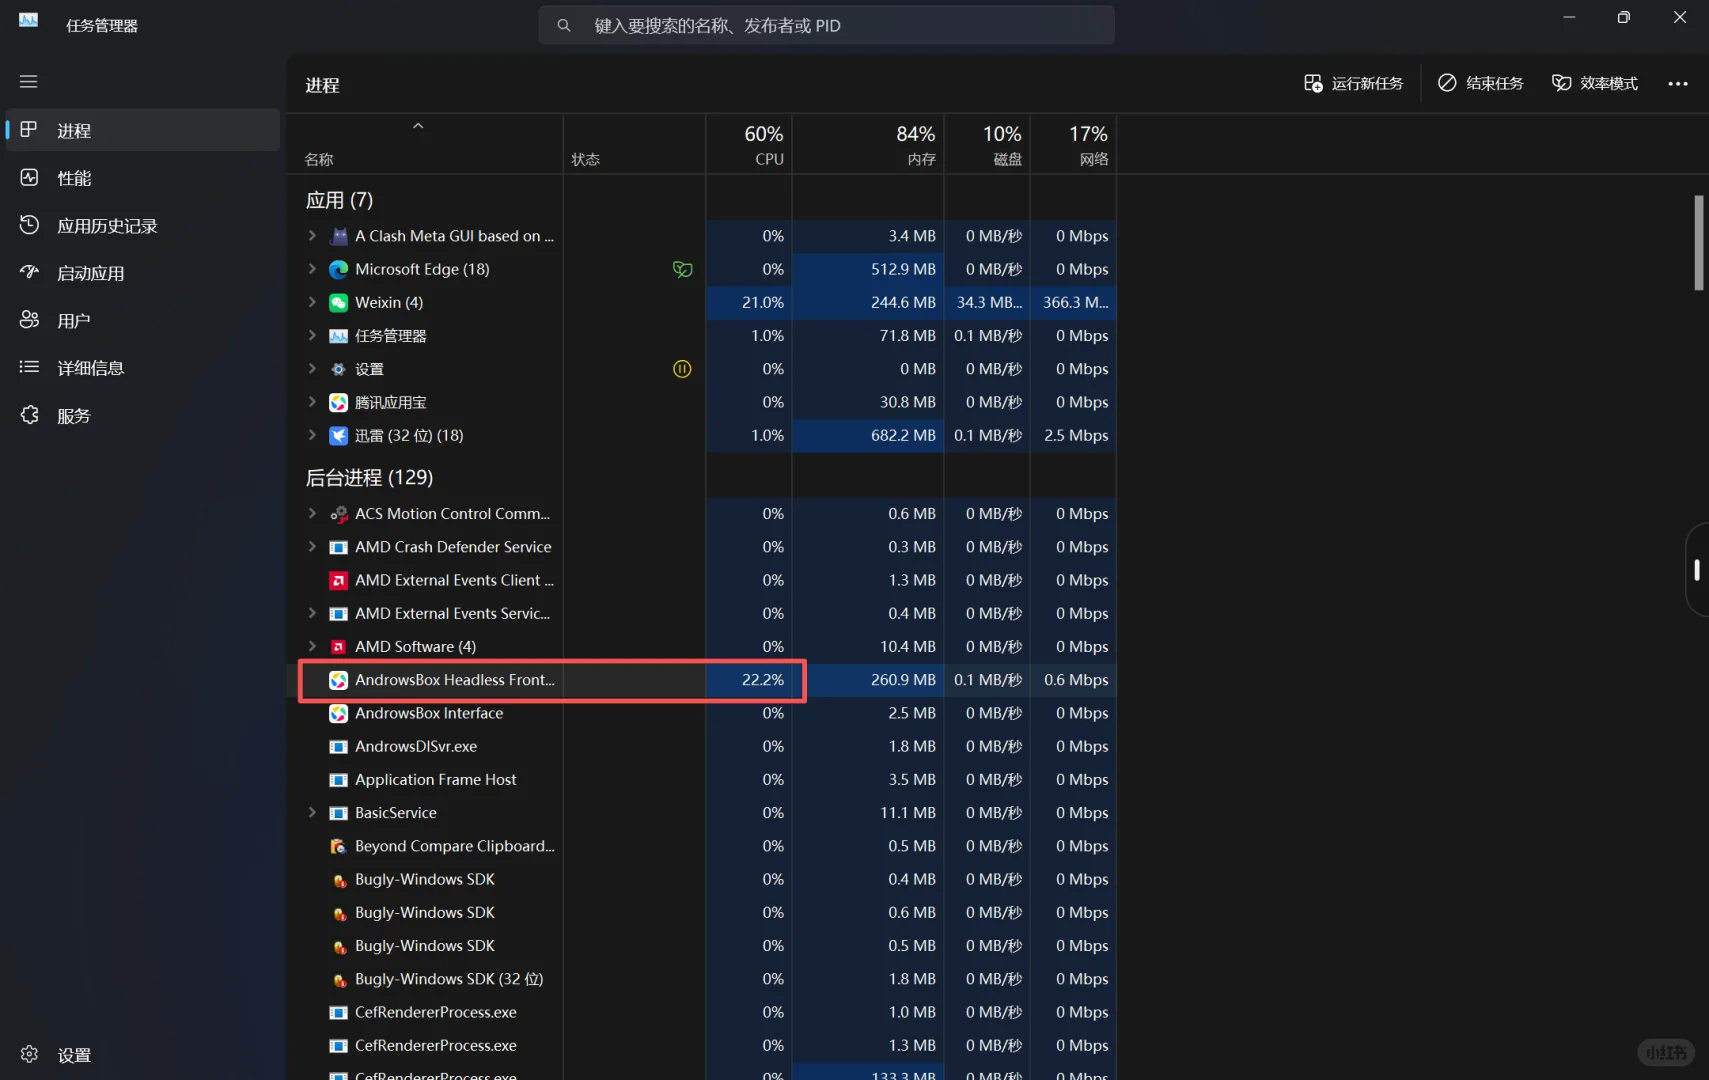Switch to the 进程 page

click(143, 130)
